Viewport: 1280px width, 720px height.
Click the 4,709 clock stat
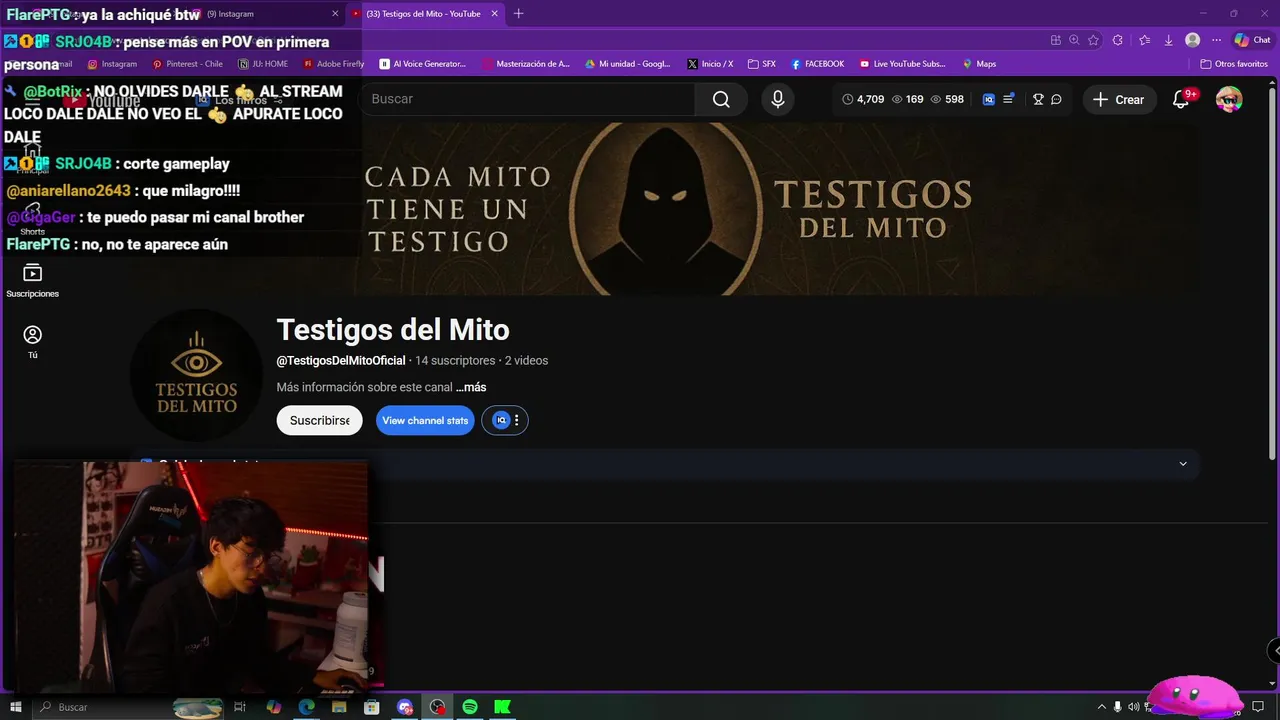[x=863, y=99]
